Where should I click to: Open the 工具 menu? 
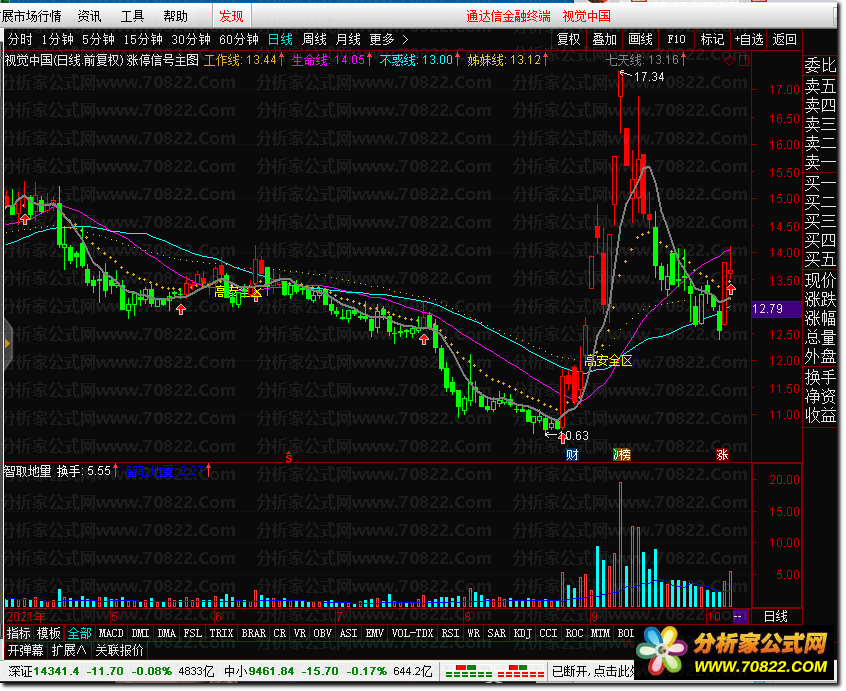click(x=132, y=16)
